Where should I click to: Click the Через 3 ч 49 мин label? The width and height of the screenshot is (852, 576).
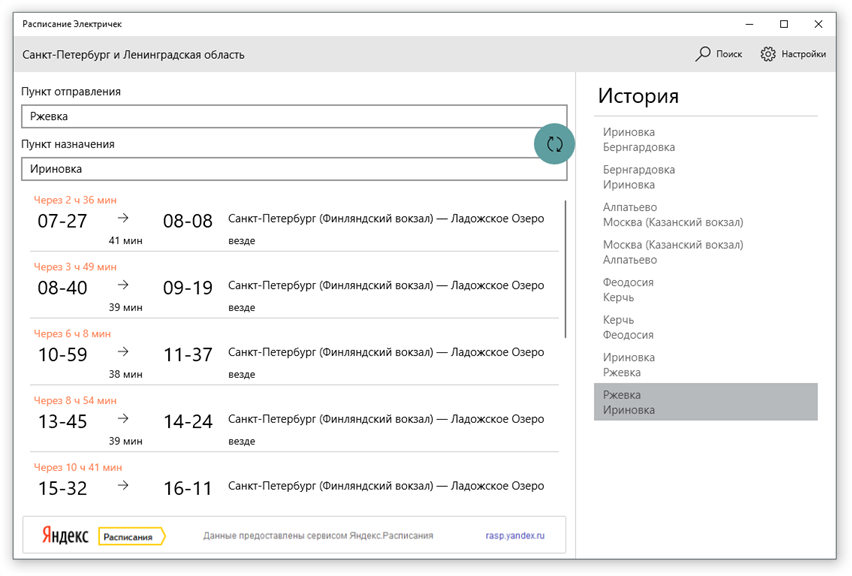[x=75, y=267]
